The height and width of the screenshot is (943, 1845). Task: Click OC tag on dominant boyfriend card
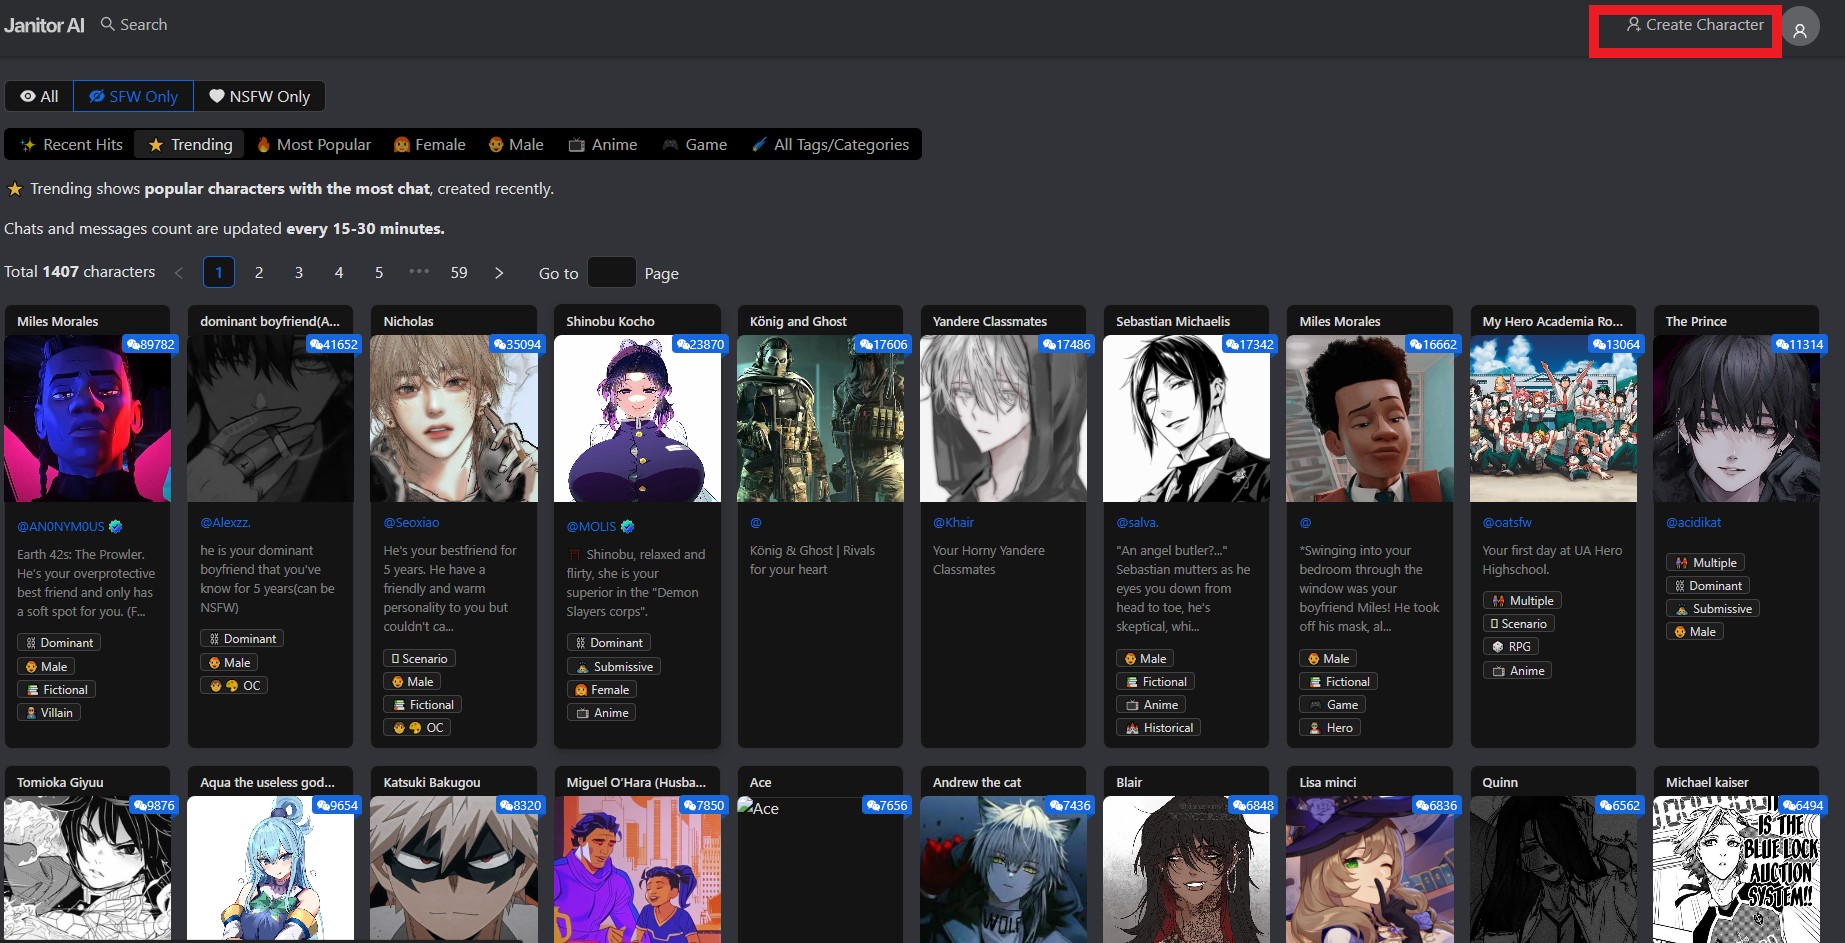tap(234, 686)
